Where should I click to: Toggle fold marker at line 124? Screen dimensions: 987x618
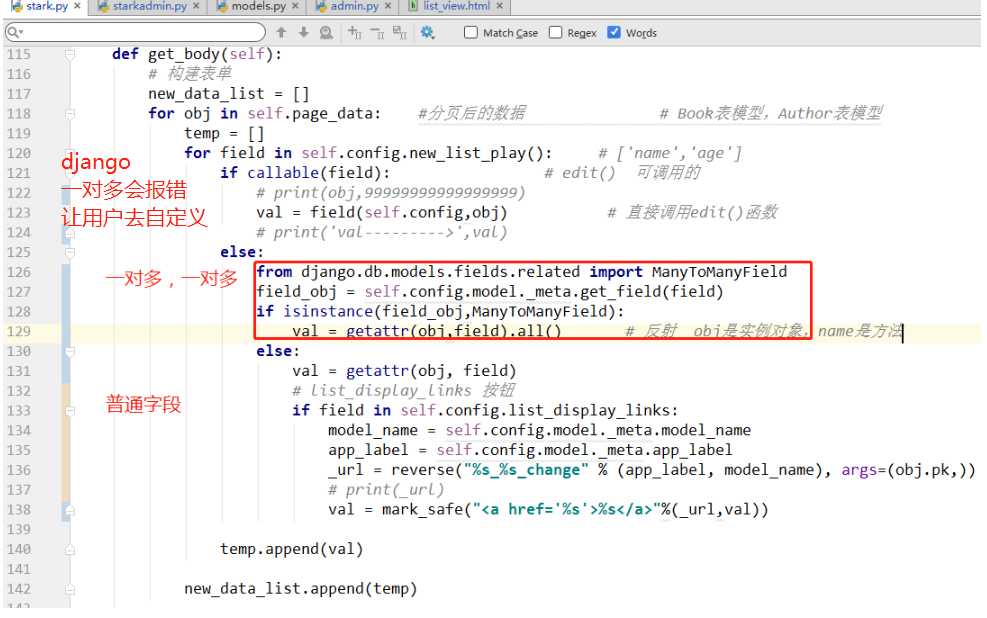pos(70,233)
